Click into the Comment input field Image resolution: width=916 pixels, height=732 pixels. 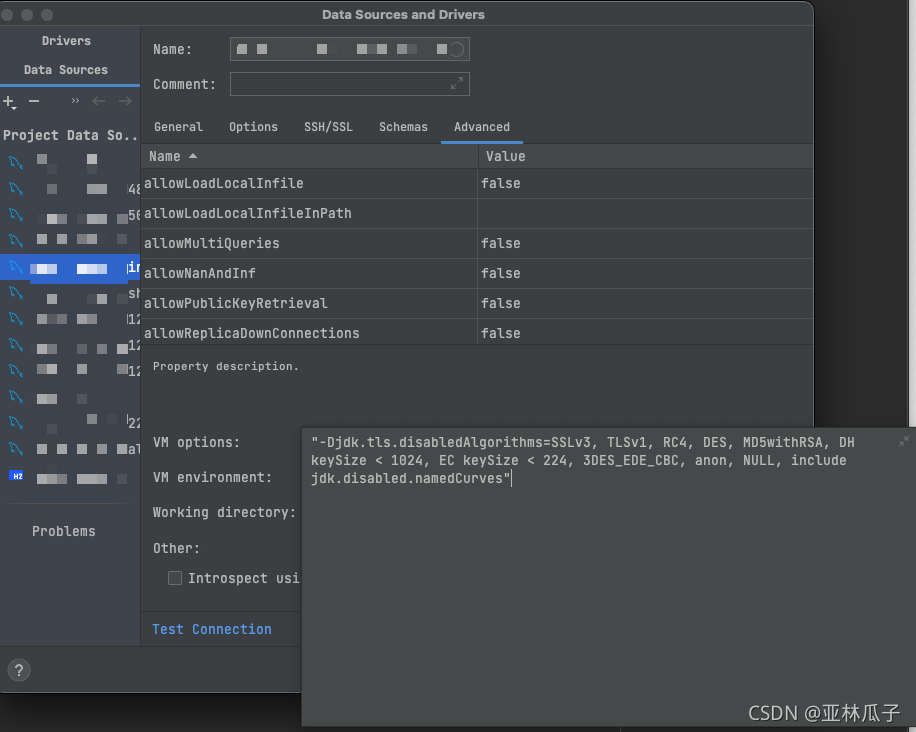coord(349,84)
